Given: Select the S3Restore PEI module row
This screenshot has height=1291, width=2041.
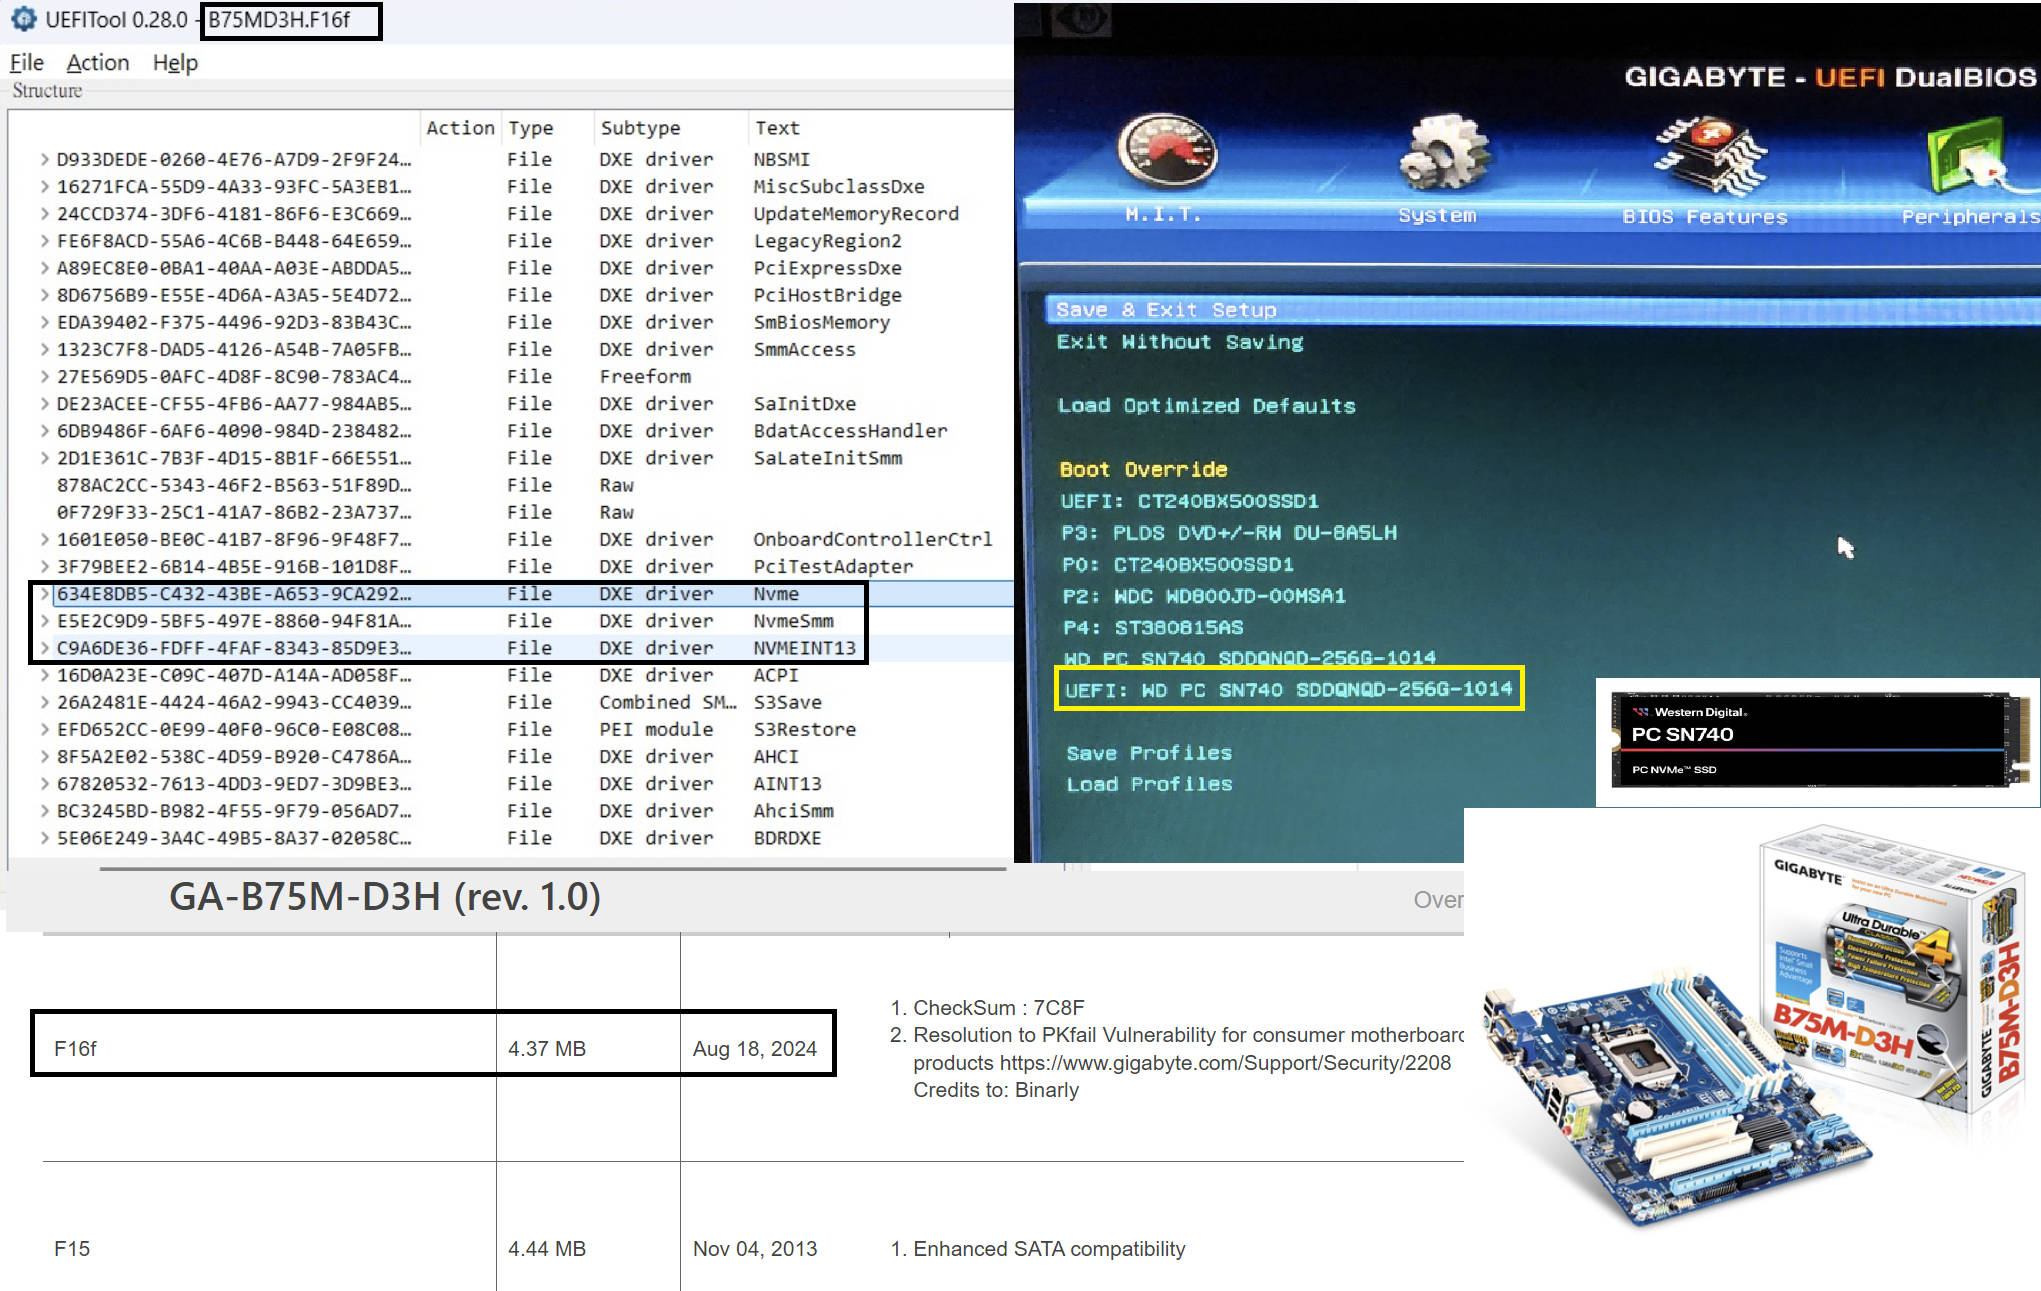Looking at the screenshot, I should [512, 729].
